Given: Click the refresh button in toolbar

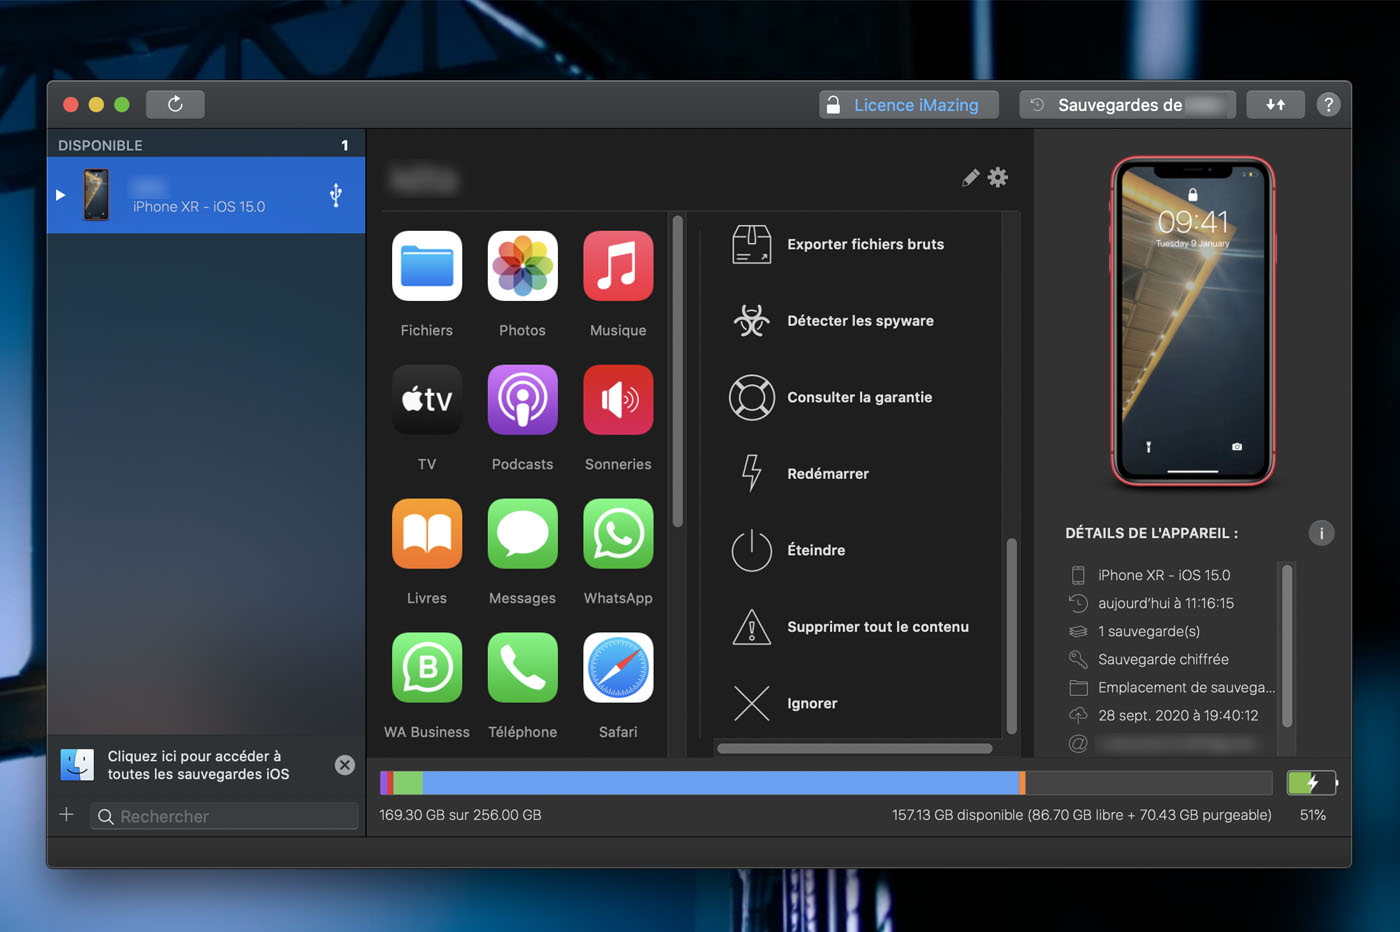Looking at the screenshot, I should coord(175,104).
